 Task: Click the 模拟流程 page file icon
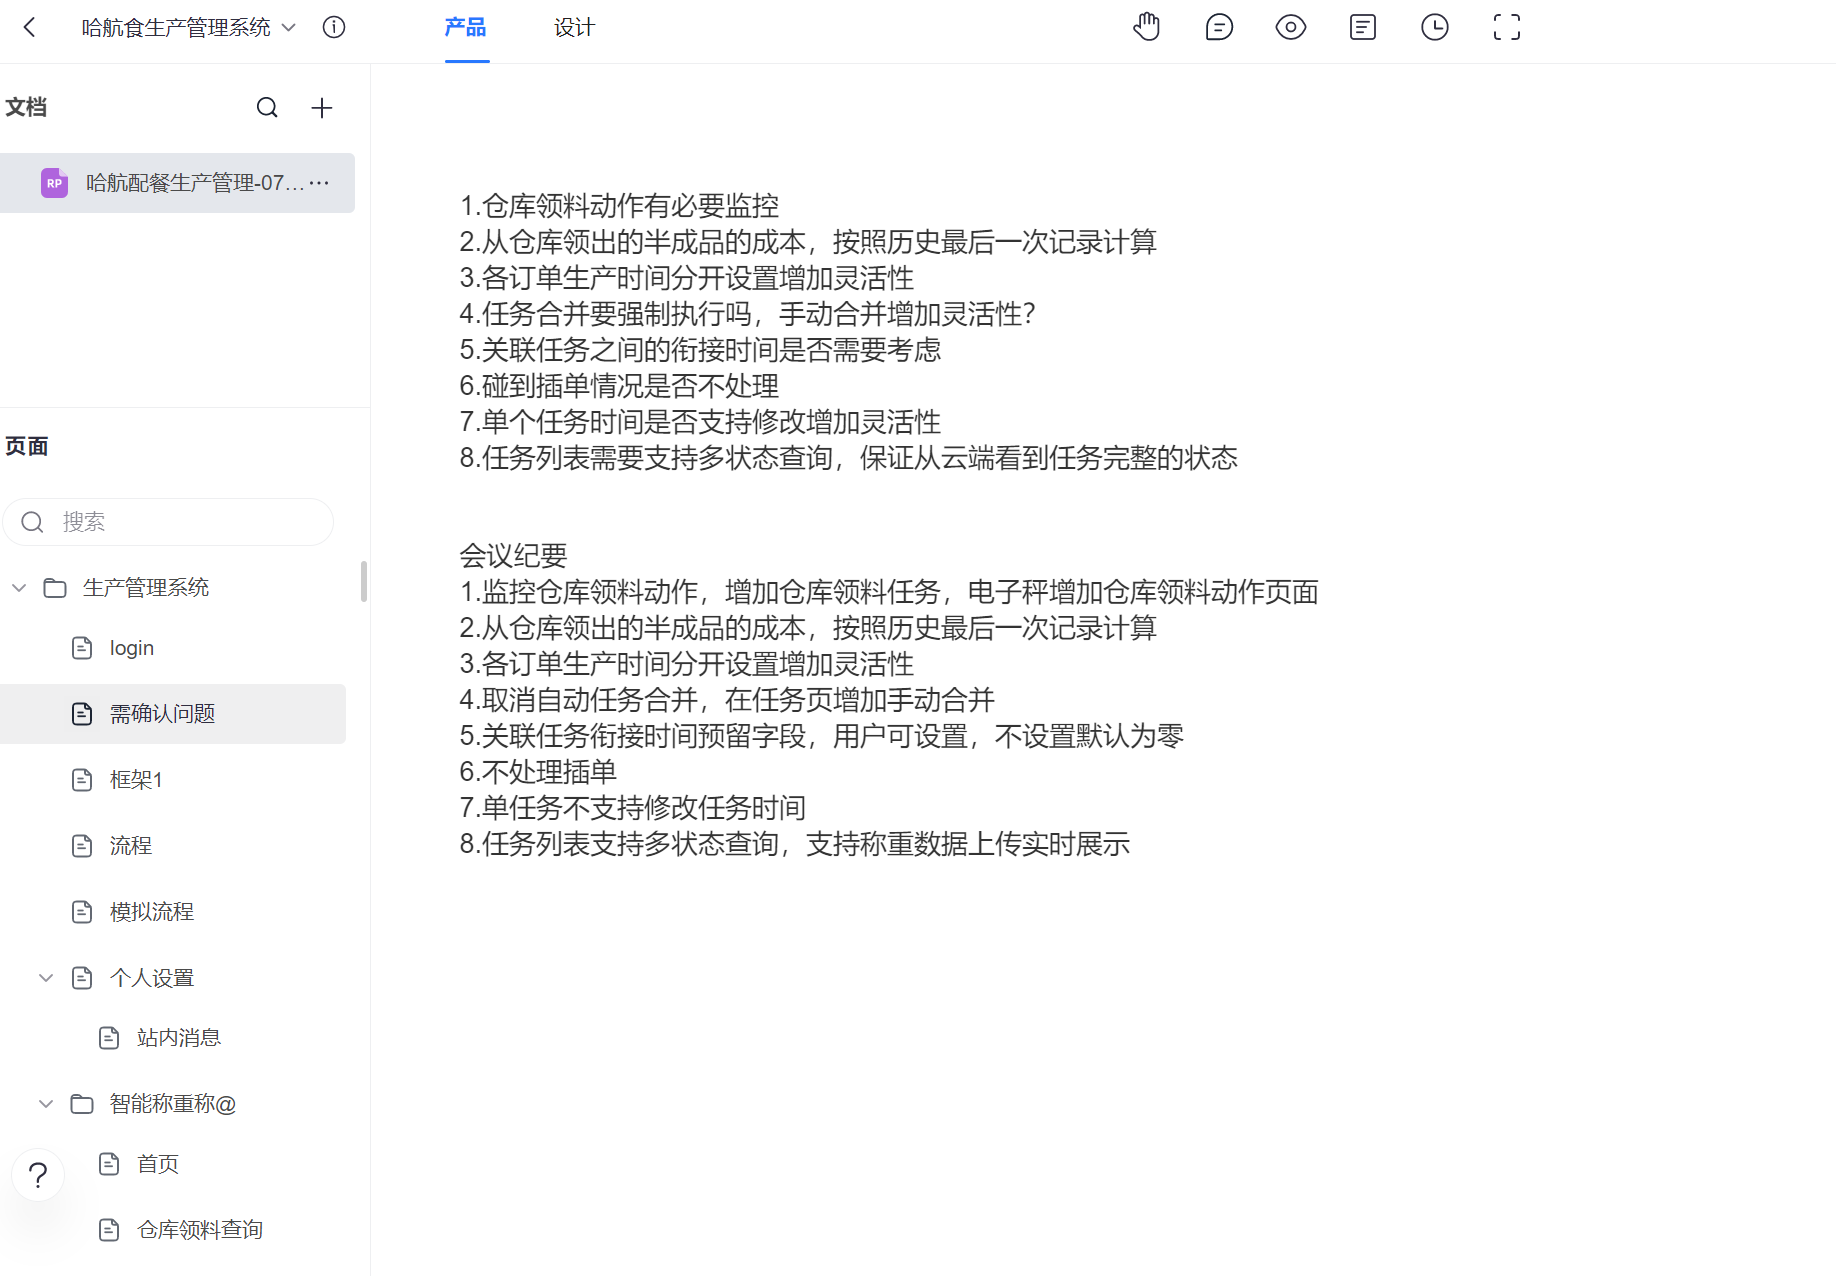click(82, 912)
